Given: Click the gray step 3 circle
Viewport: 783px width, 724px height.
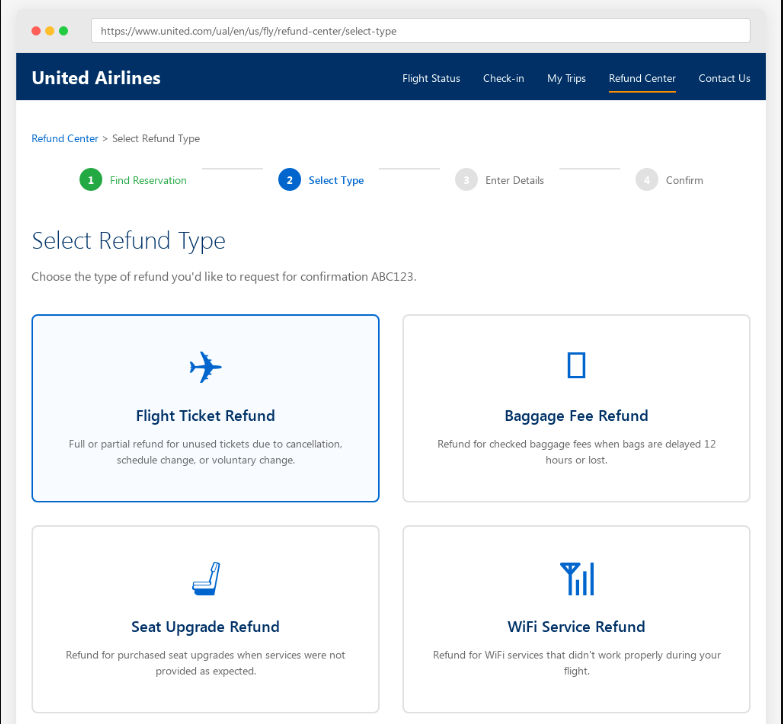Looking at the screenshot, I should tap(465, 180).
